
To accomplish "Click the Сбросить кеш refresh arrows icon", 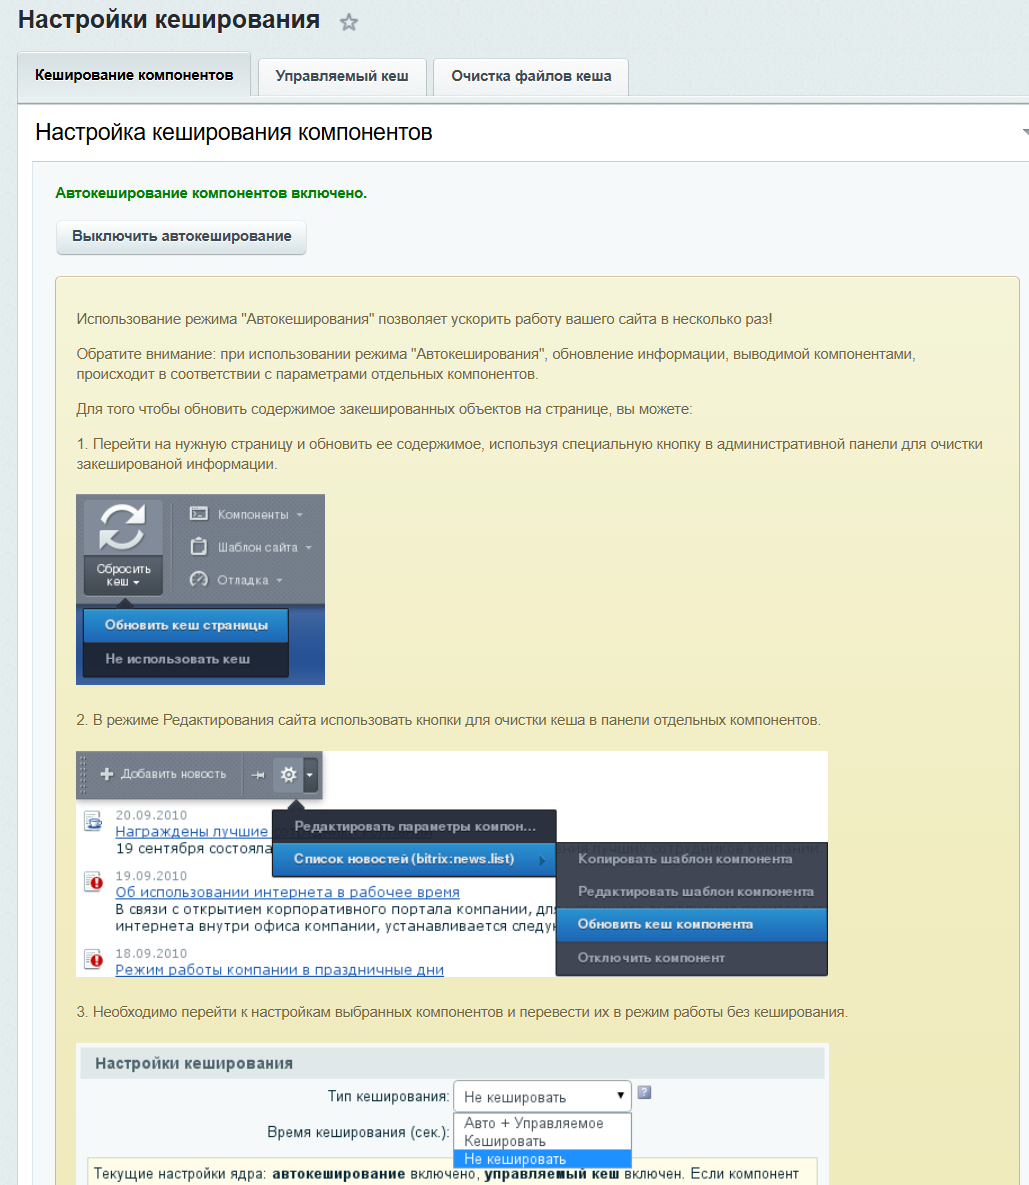I will point(122,527).
